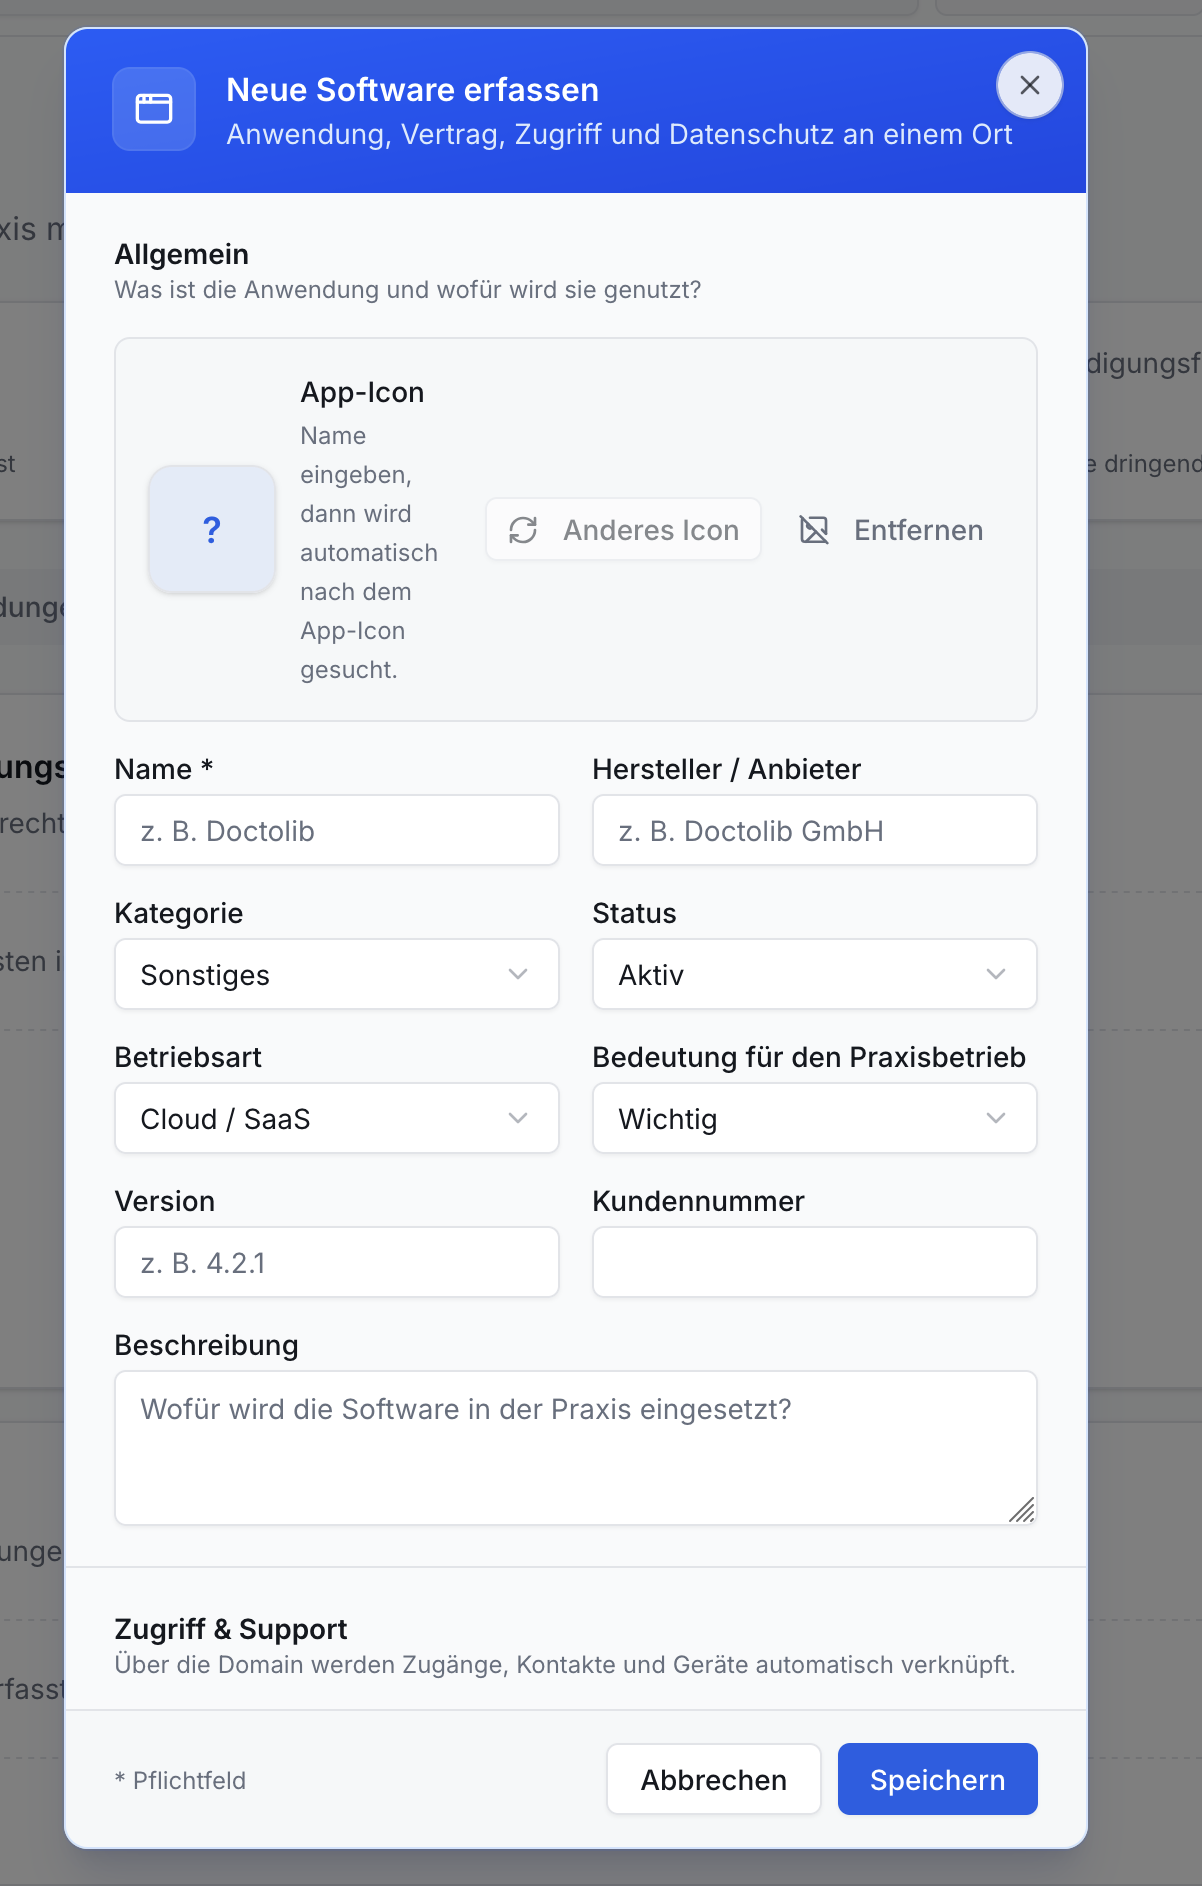
Task: Close the Neue Software erfassen dialog
Action: click(x=1029, y=85)
